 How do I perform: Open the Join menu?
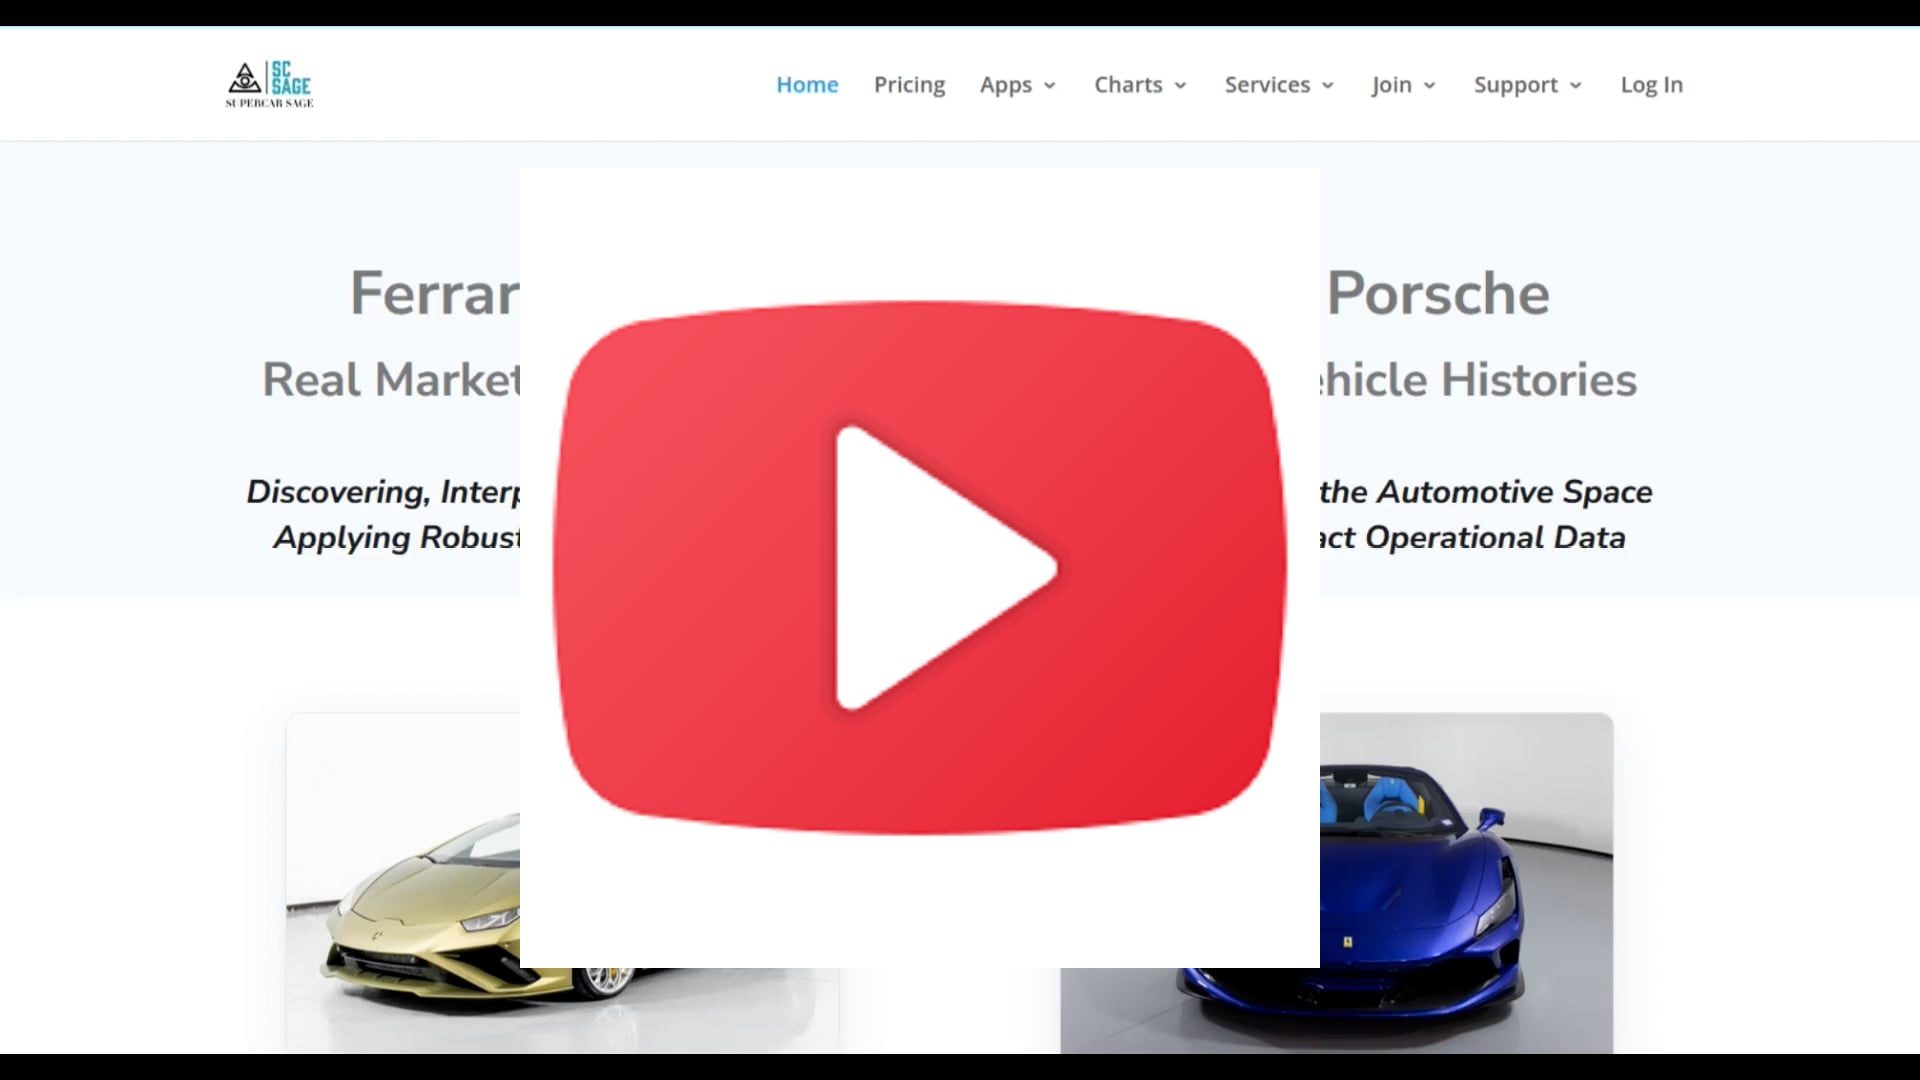coord(1391,85)
